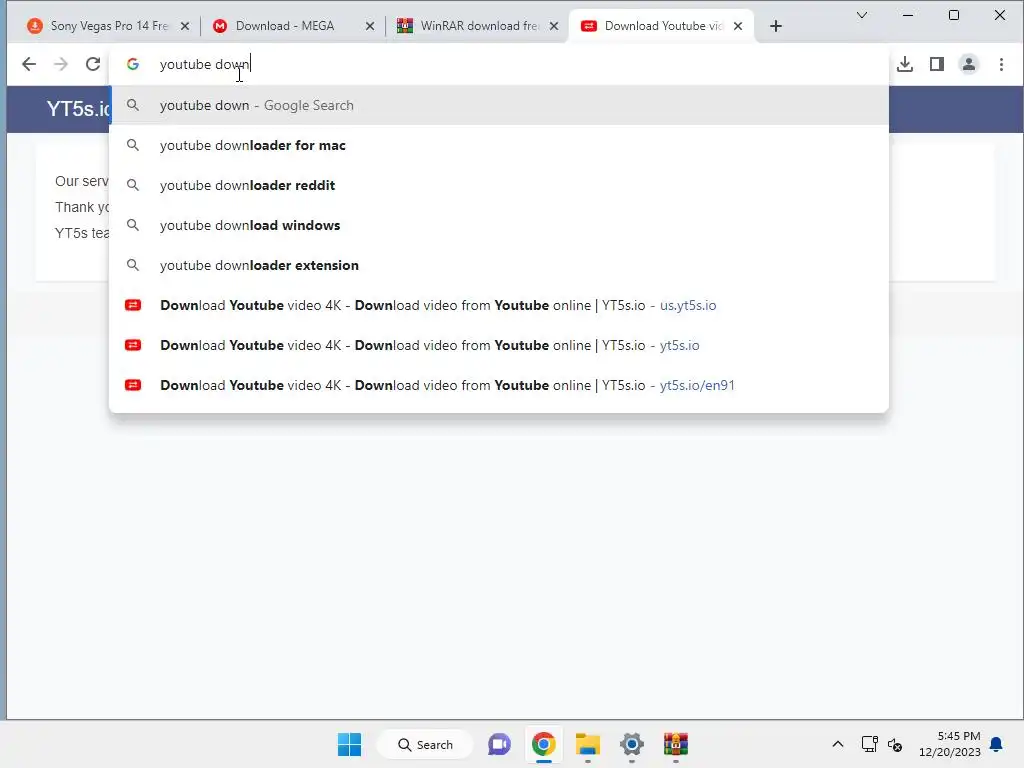Open the Chat app in the taskbar
The width and height of the screenshot is (1024, 768).
[x=500, y=744]
